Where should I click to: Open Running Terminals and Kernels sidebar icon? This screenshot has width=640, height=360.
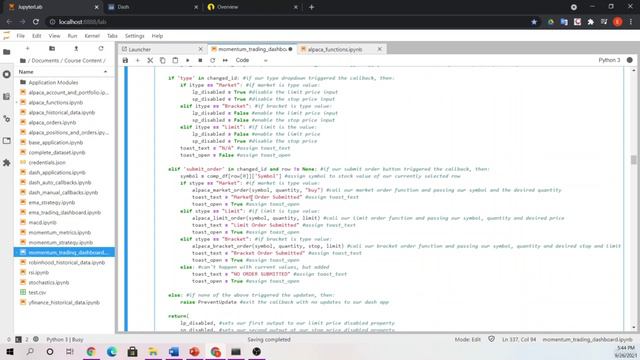(7, 74)
